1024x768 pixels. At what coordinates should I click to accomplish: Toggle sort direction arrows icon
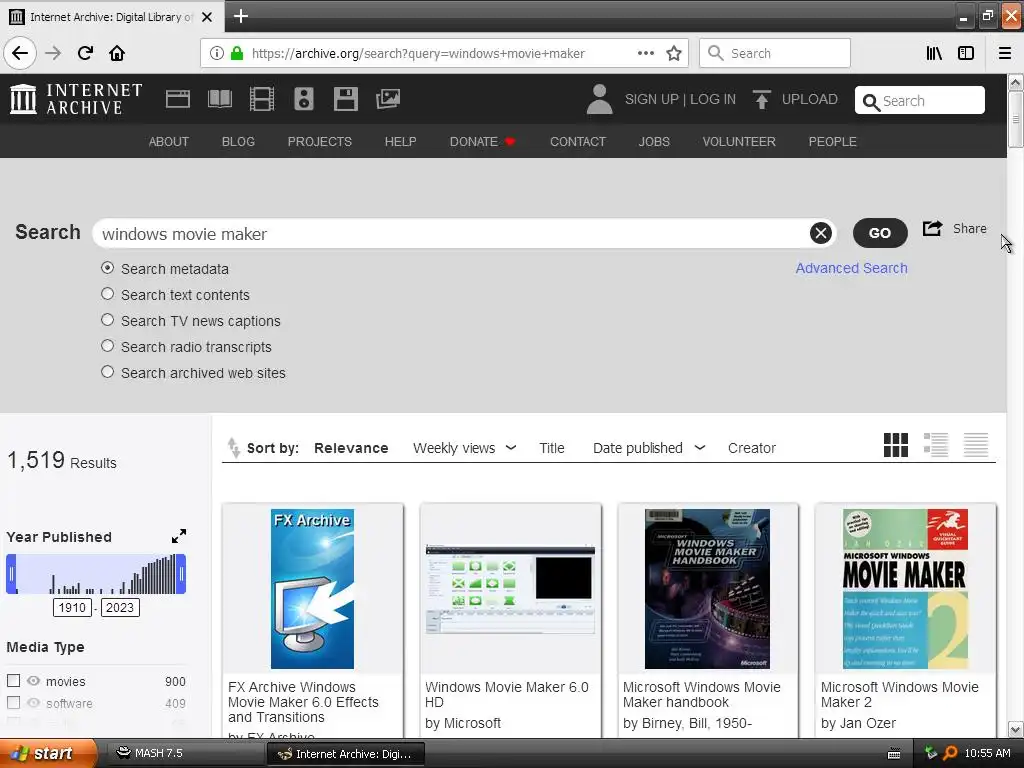click(233, 447)
